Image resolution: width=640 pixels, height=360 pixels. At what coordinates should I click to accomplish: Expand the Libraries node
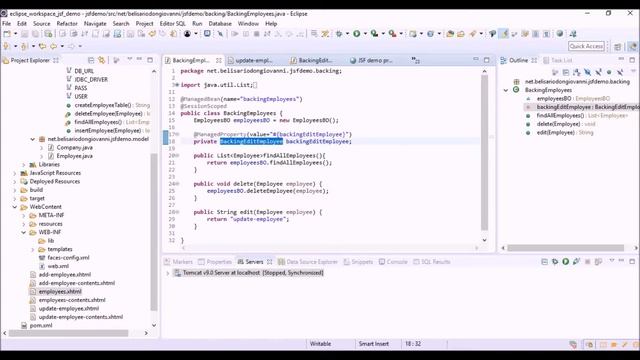(x=24, y=164)
